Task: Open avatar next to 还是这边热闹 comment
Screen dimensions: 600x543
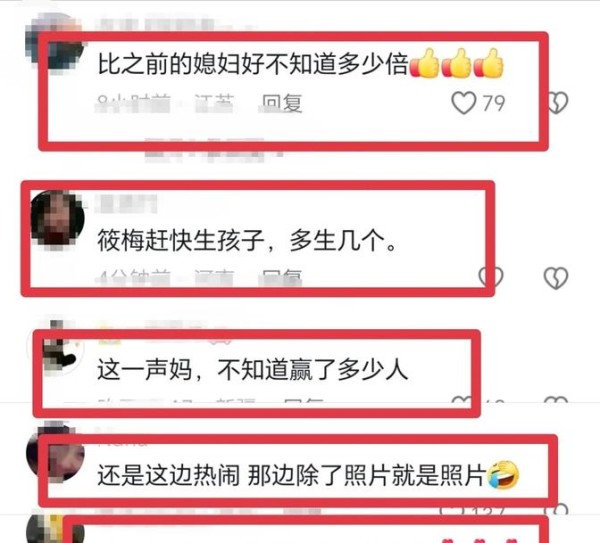Action: click(x=55, y=453)
